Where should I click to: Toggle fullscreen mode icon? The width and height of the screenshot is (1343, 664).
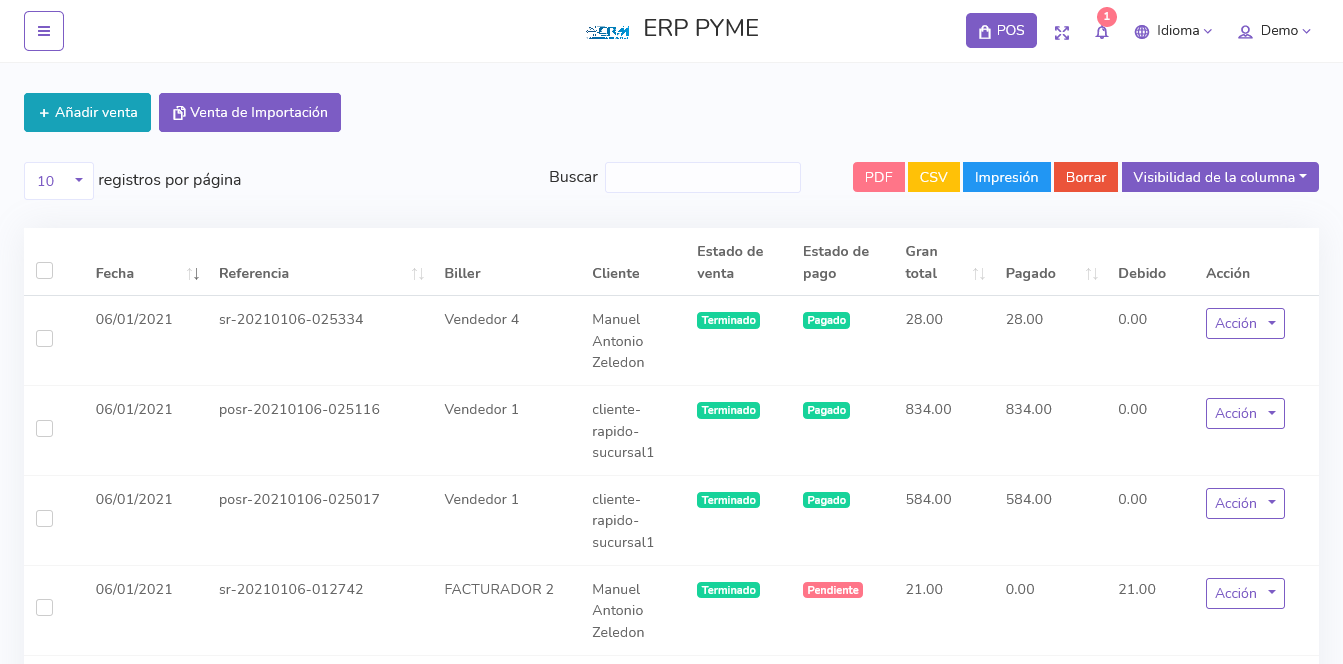coord(1062,32)
